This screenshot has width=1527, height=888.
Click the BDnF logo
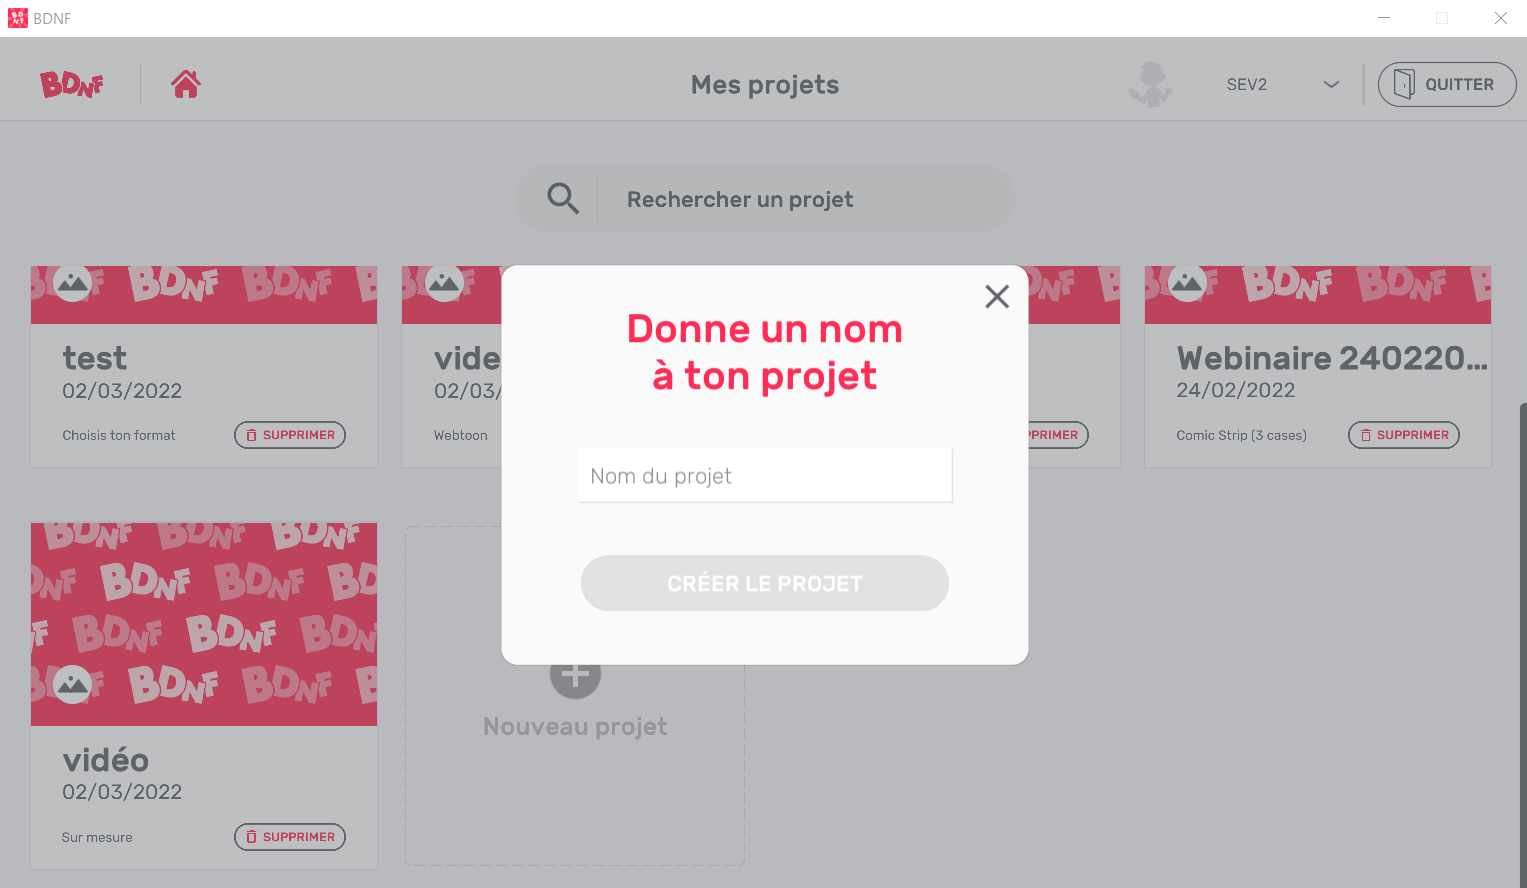tap(72, 84)
